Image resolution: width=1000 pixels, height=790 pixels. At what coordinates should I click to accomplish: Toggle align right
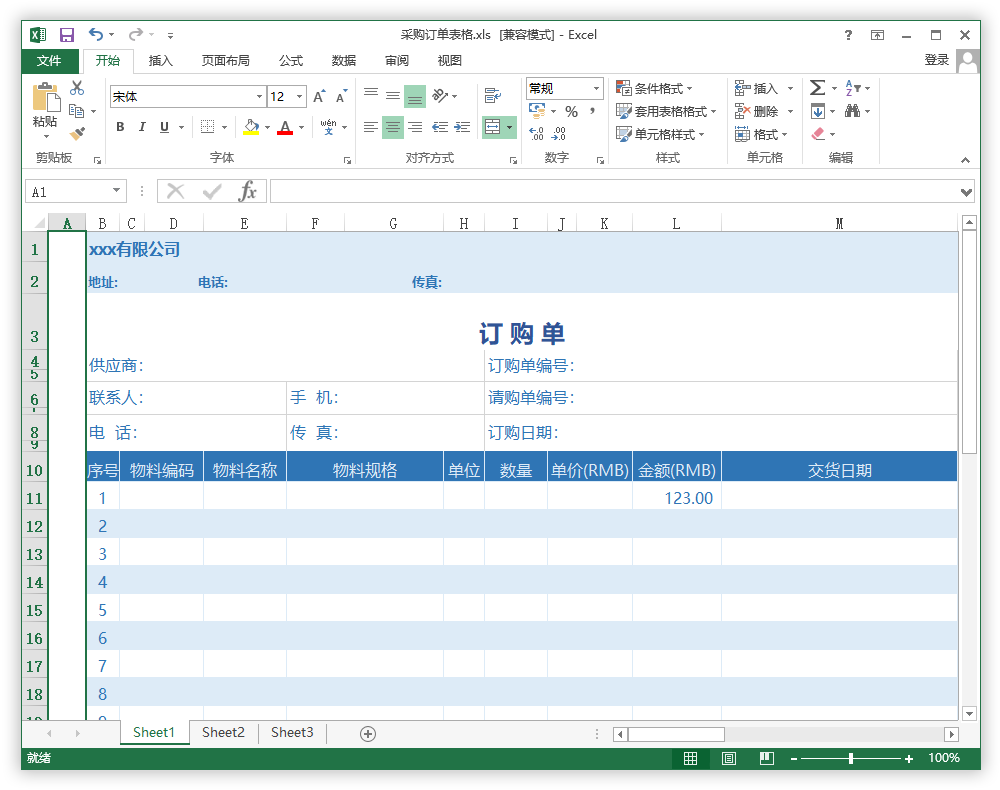click(415, 127)
